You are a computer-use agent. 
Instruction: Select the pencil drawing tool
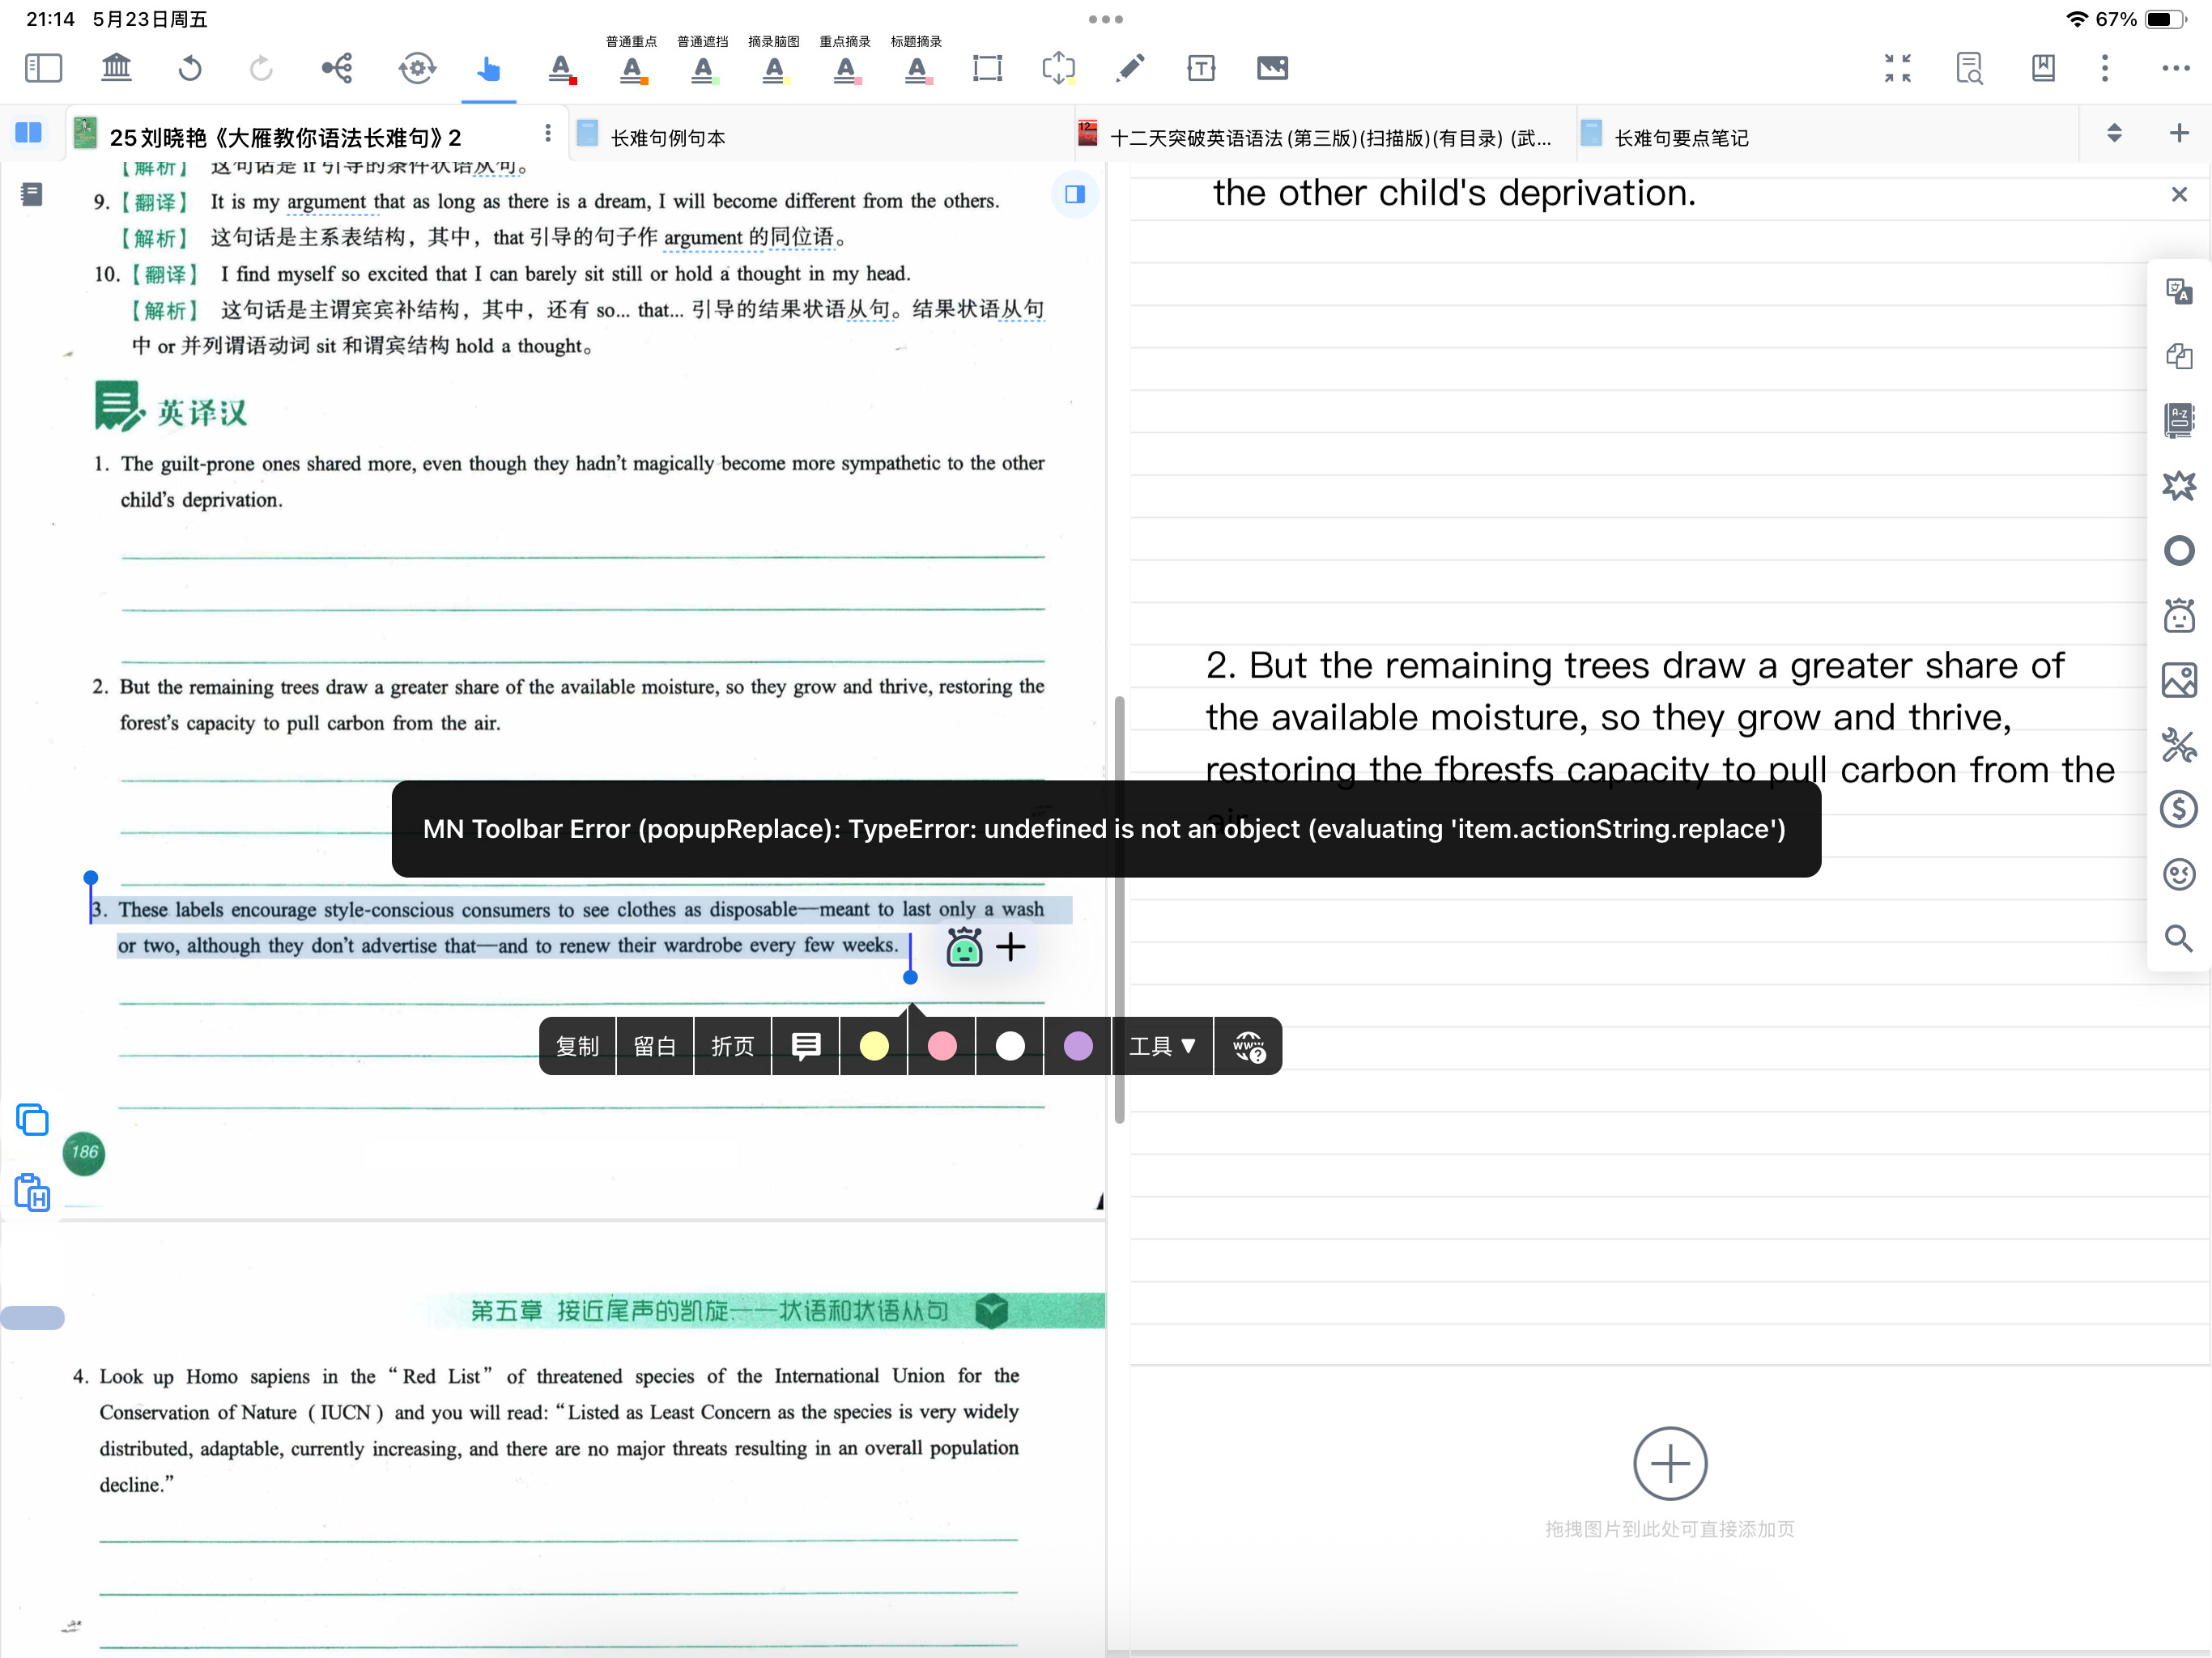pos(1130,68)
